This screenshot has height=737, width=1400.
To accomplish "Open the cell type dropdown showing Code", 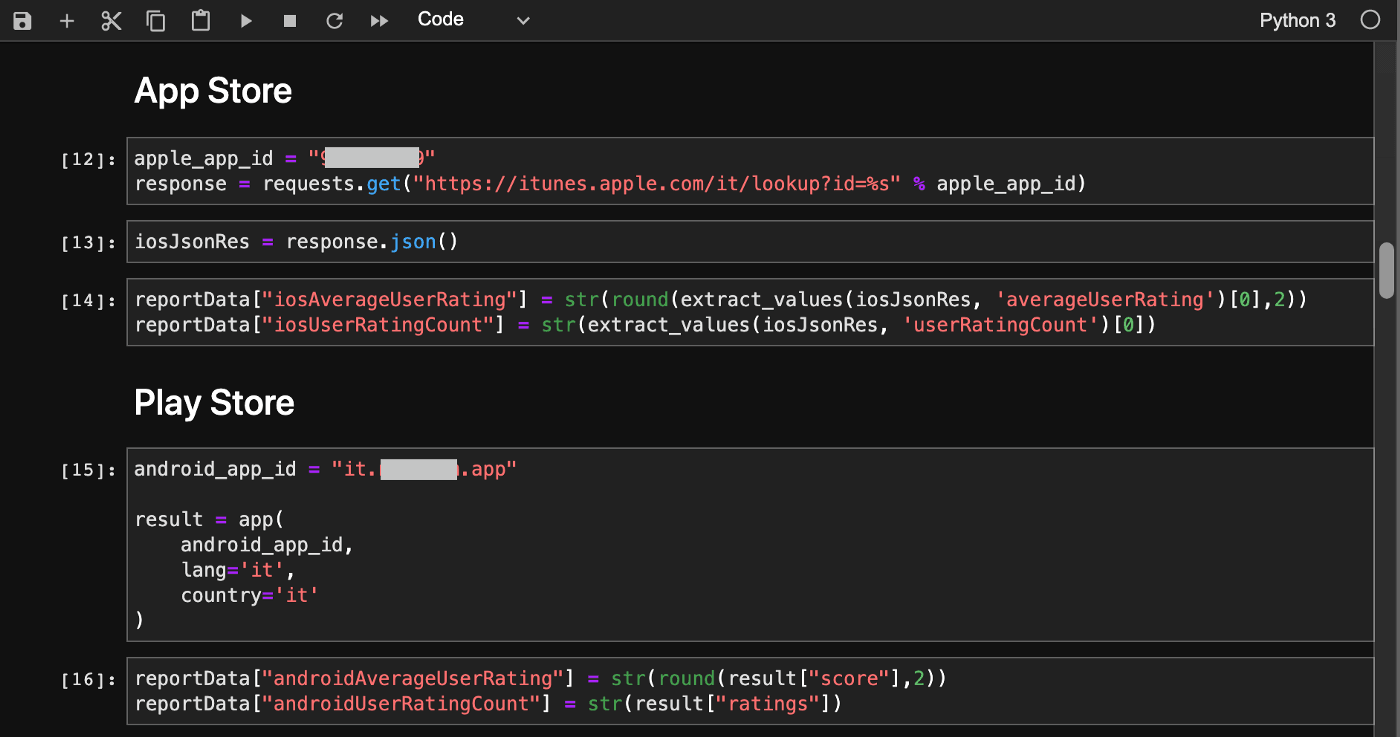I will click(440, 19).
